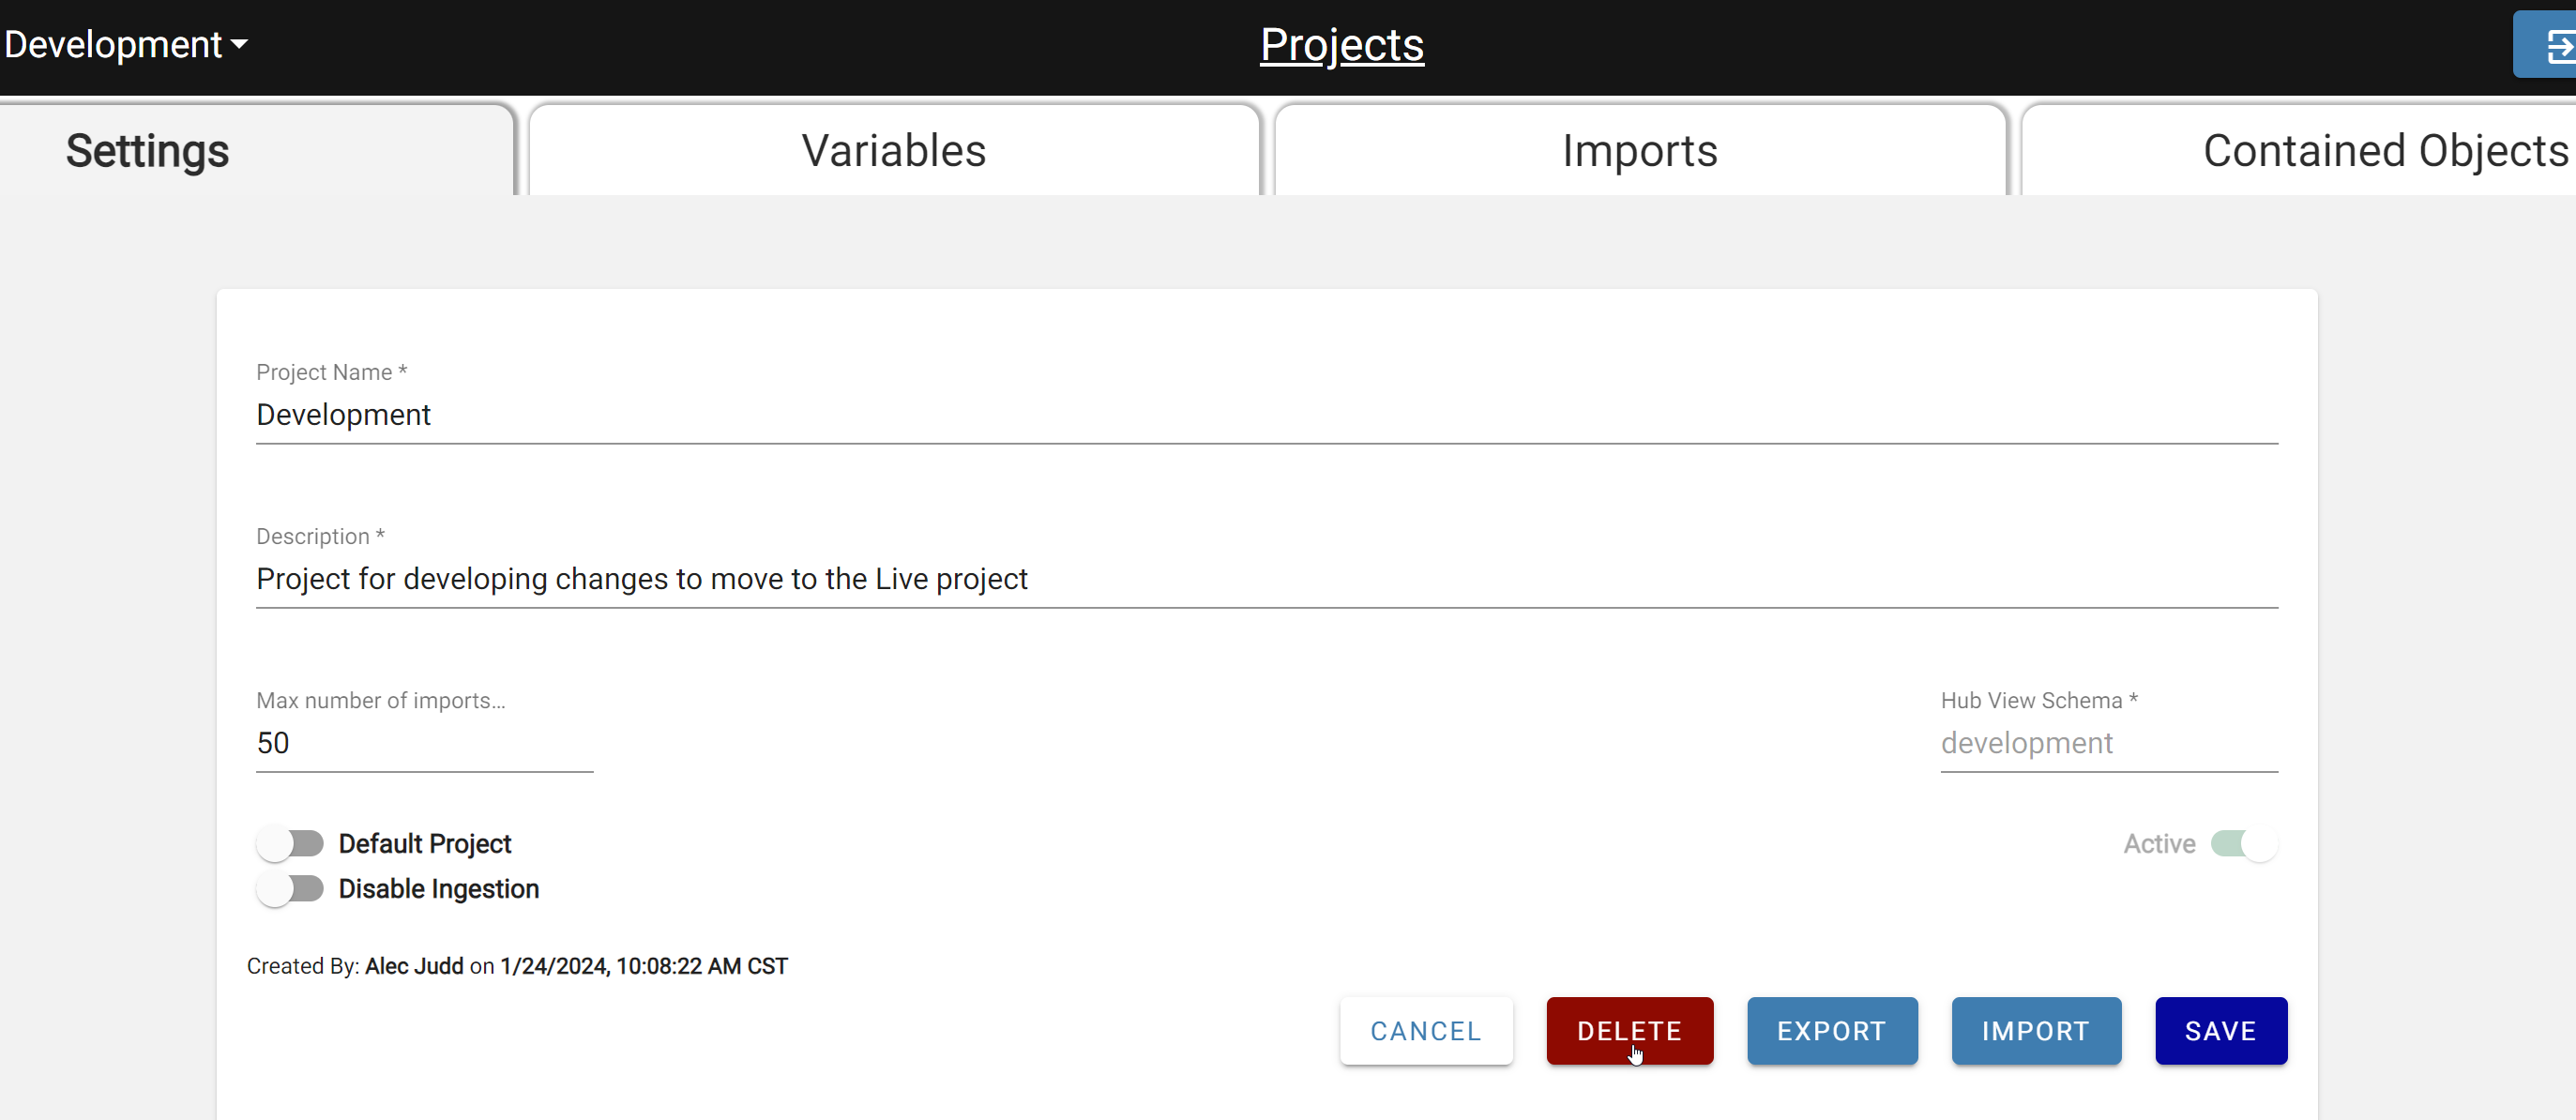Focus the Max number of imports field
Image resolution: width=2576 pixels, height=1120 pixels.
[424, 743]
